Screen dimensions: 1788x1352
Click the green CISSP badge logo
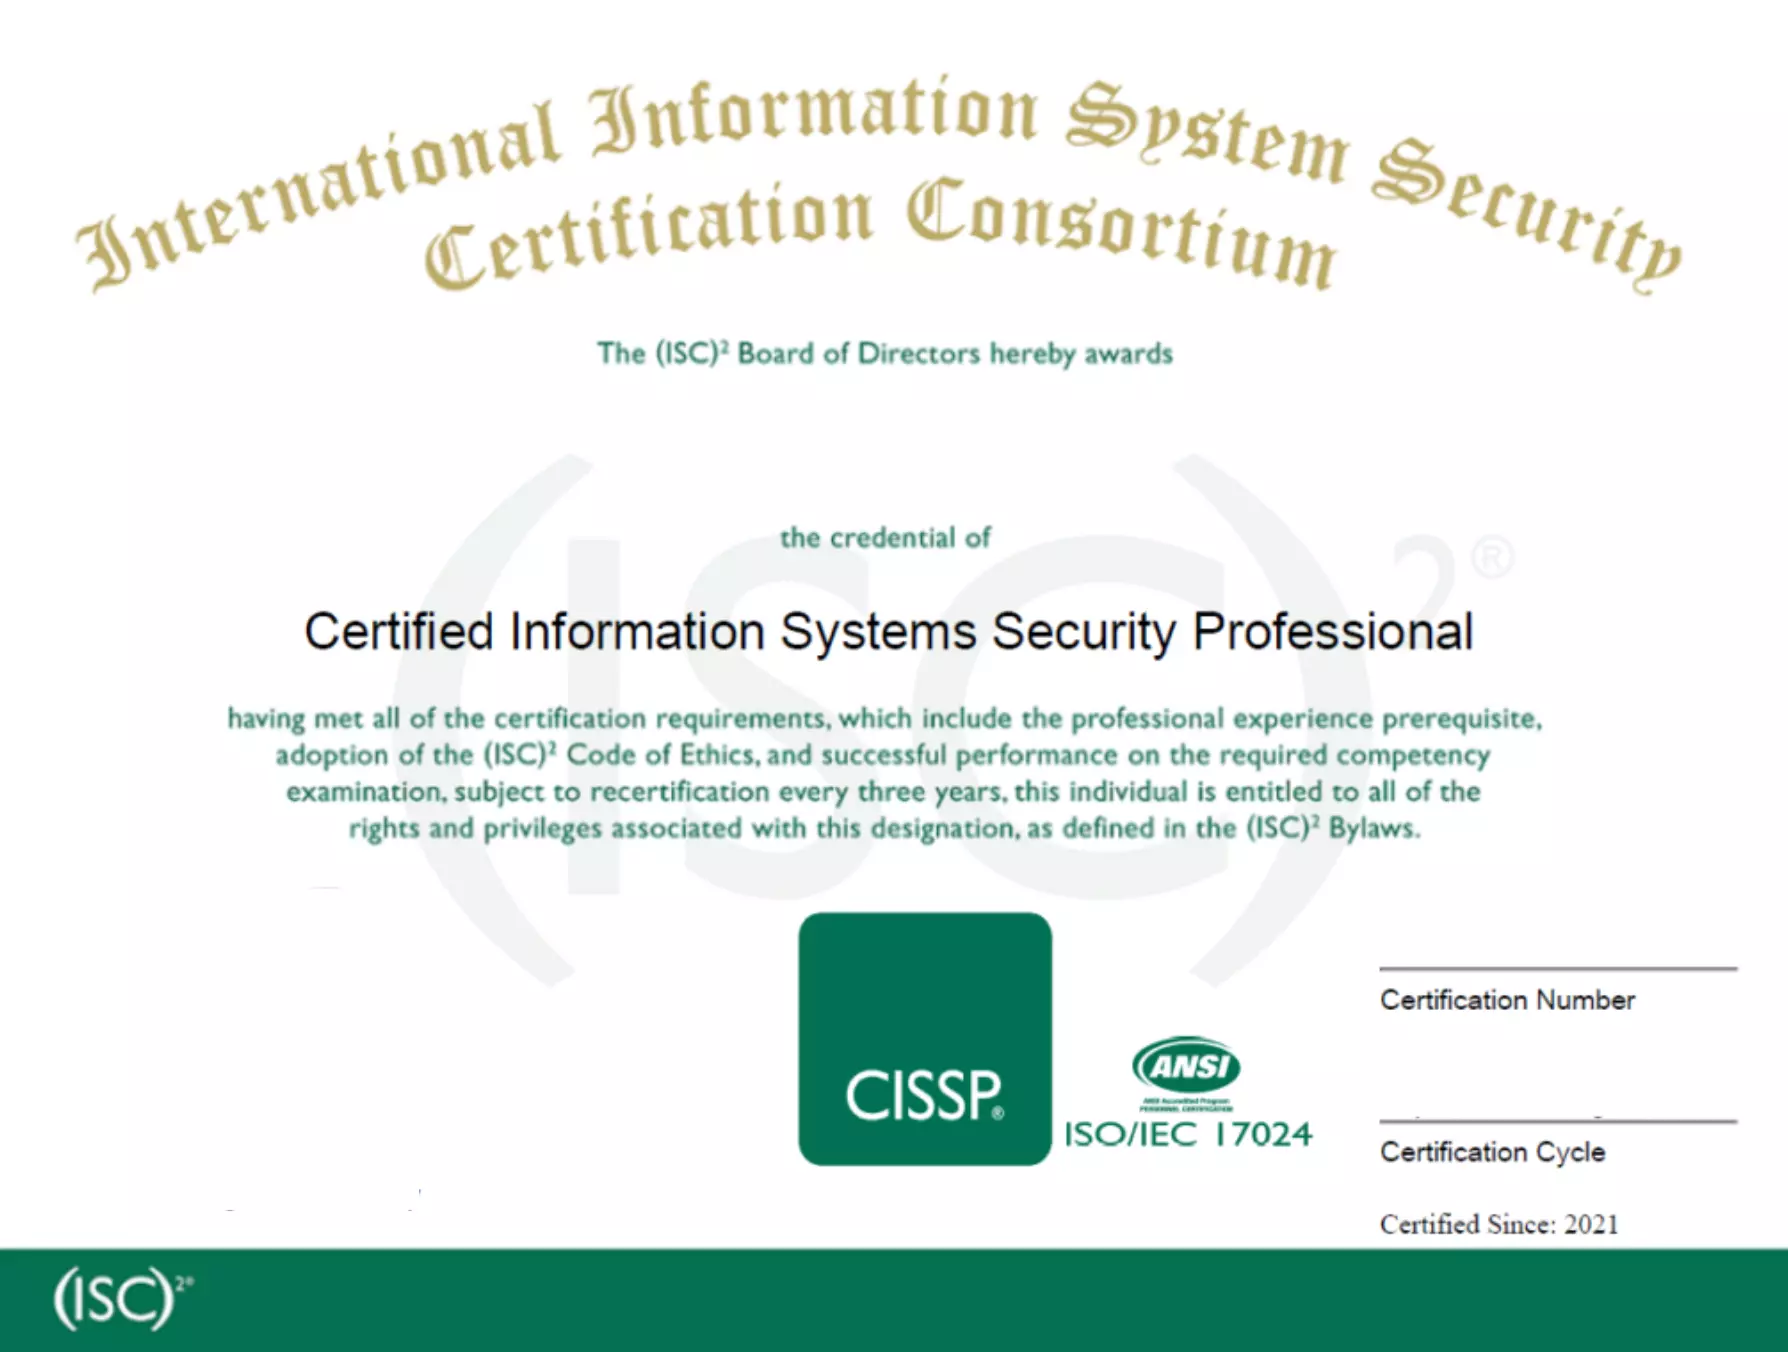click(924, 1038)
